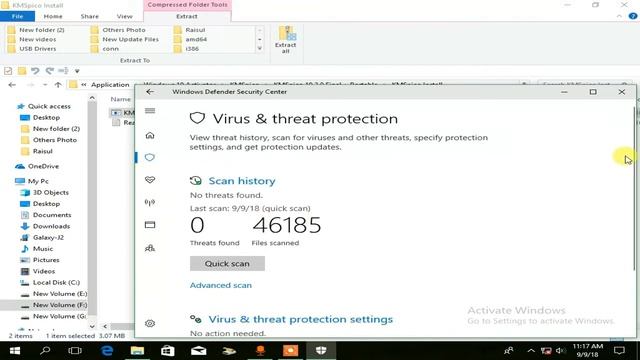Open Device performance & health heart icon
Viewport: 640px width, 360px height.
(150, 180)
